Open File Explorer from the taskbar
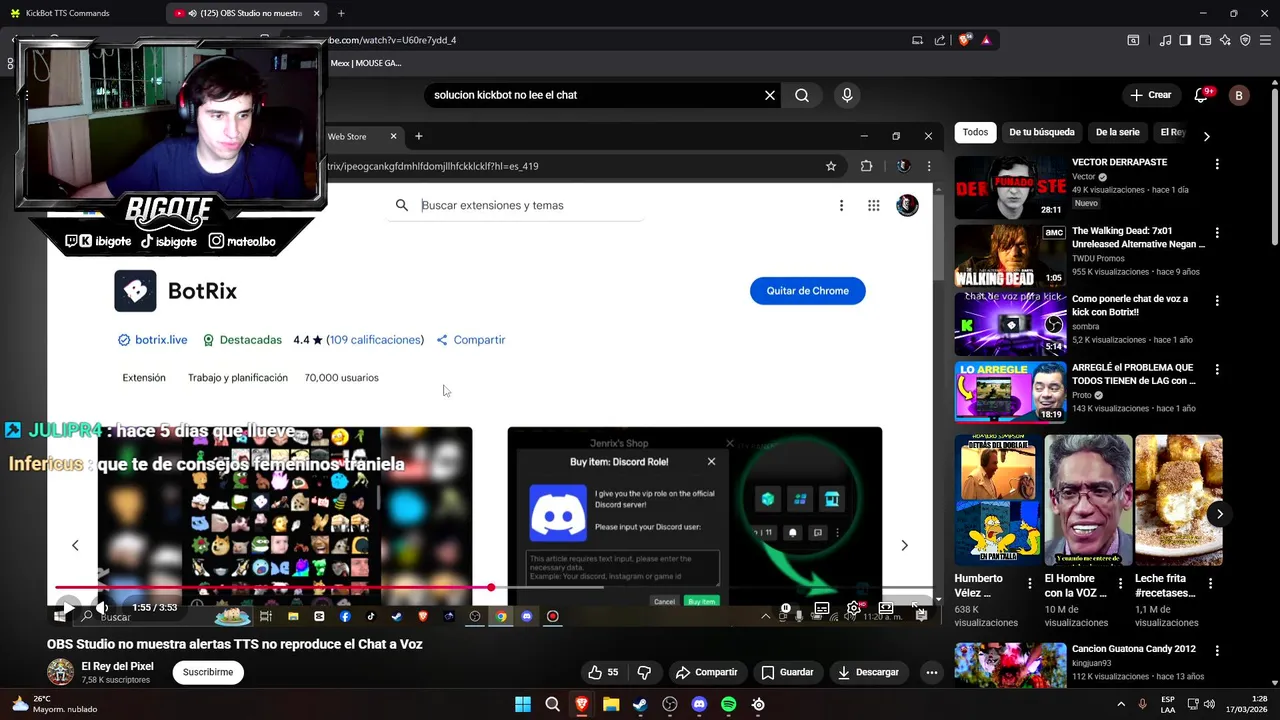Image resolution: width=1280 pixels, height=720 pixels. (x=611, y=704)
